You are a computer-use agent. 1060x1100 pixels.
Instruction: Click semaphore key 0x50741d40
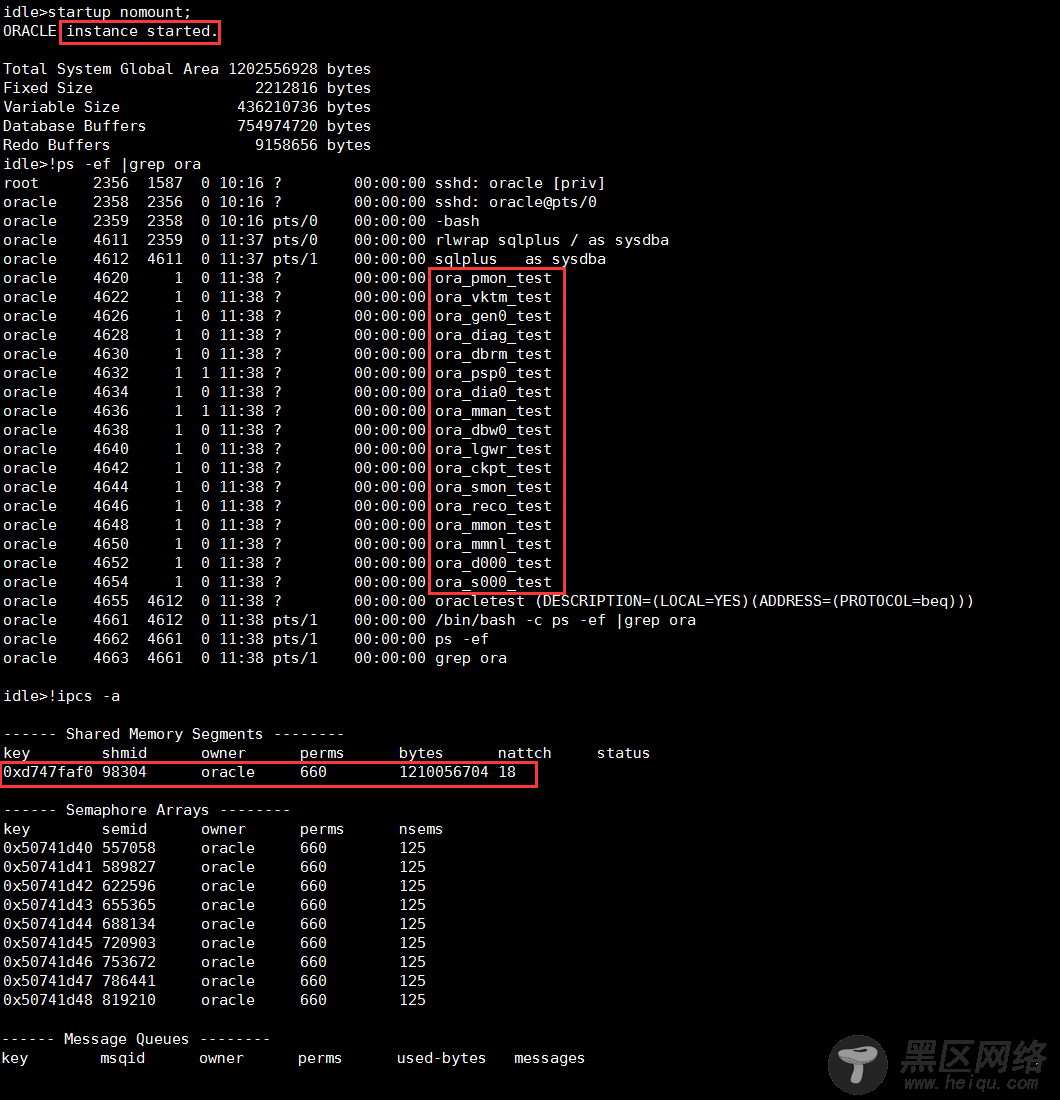pyautogui.click(x=48, y=847)
